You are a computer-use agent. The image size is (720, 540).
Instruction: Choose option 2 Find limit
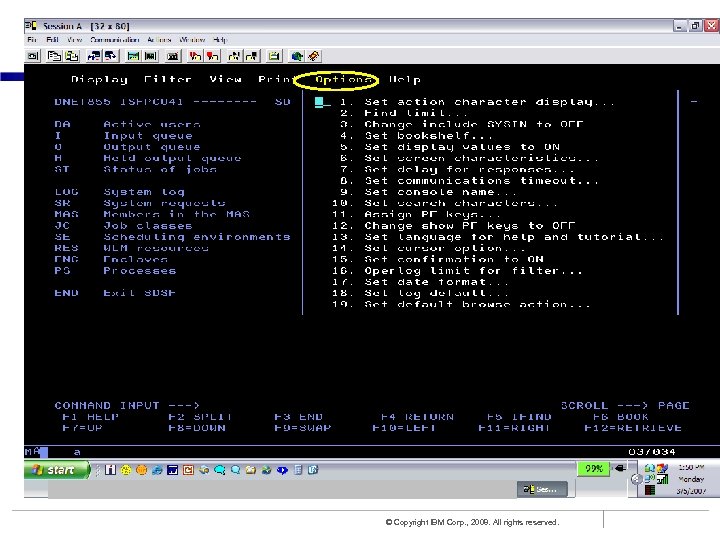pyautogui.click(x=404, y=113)
